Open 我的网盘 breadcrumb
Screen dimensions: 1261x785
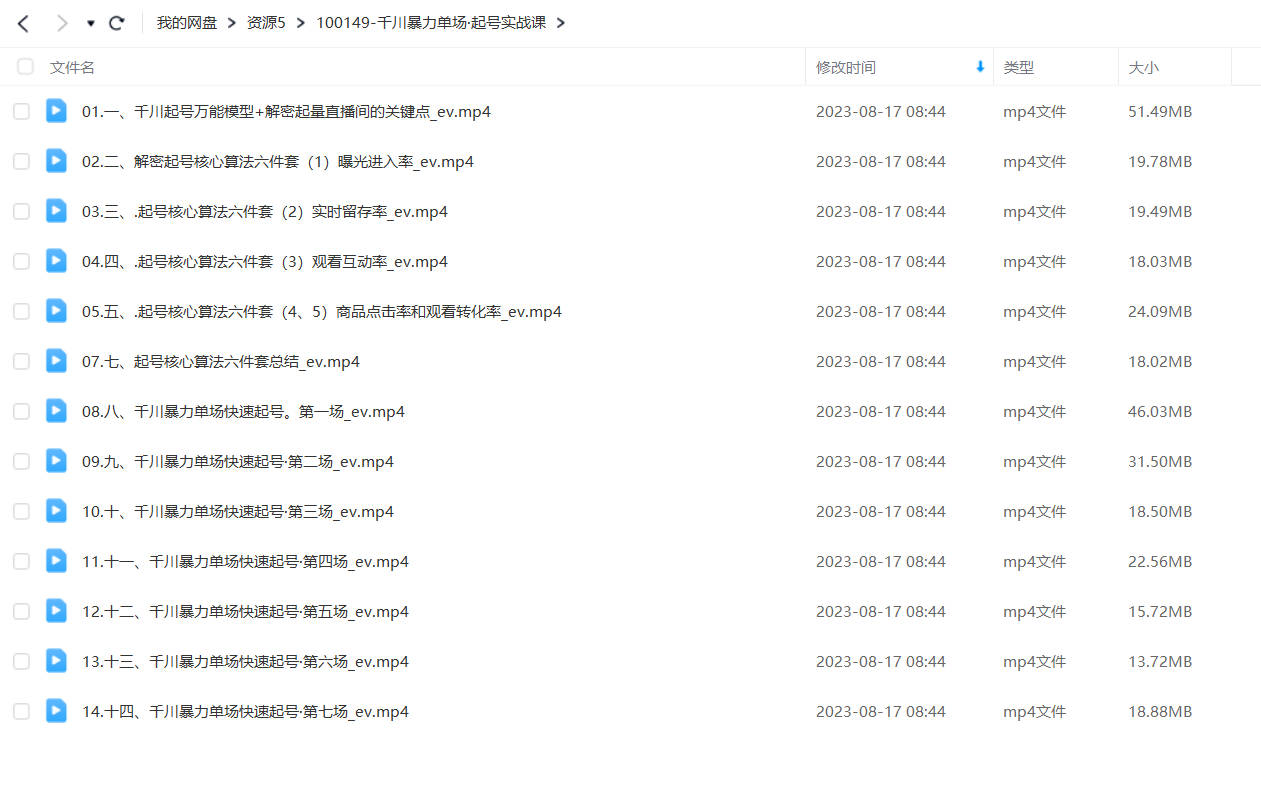(x=187, y=23)
